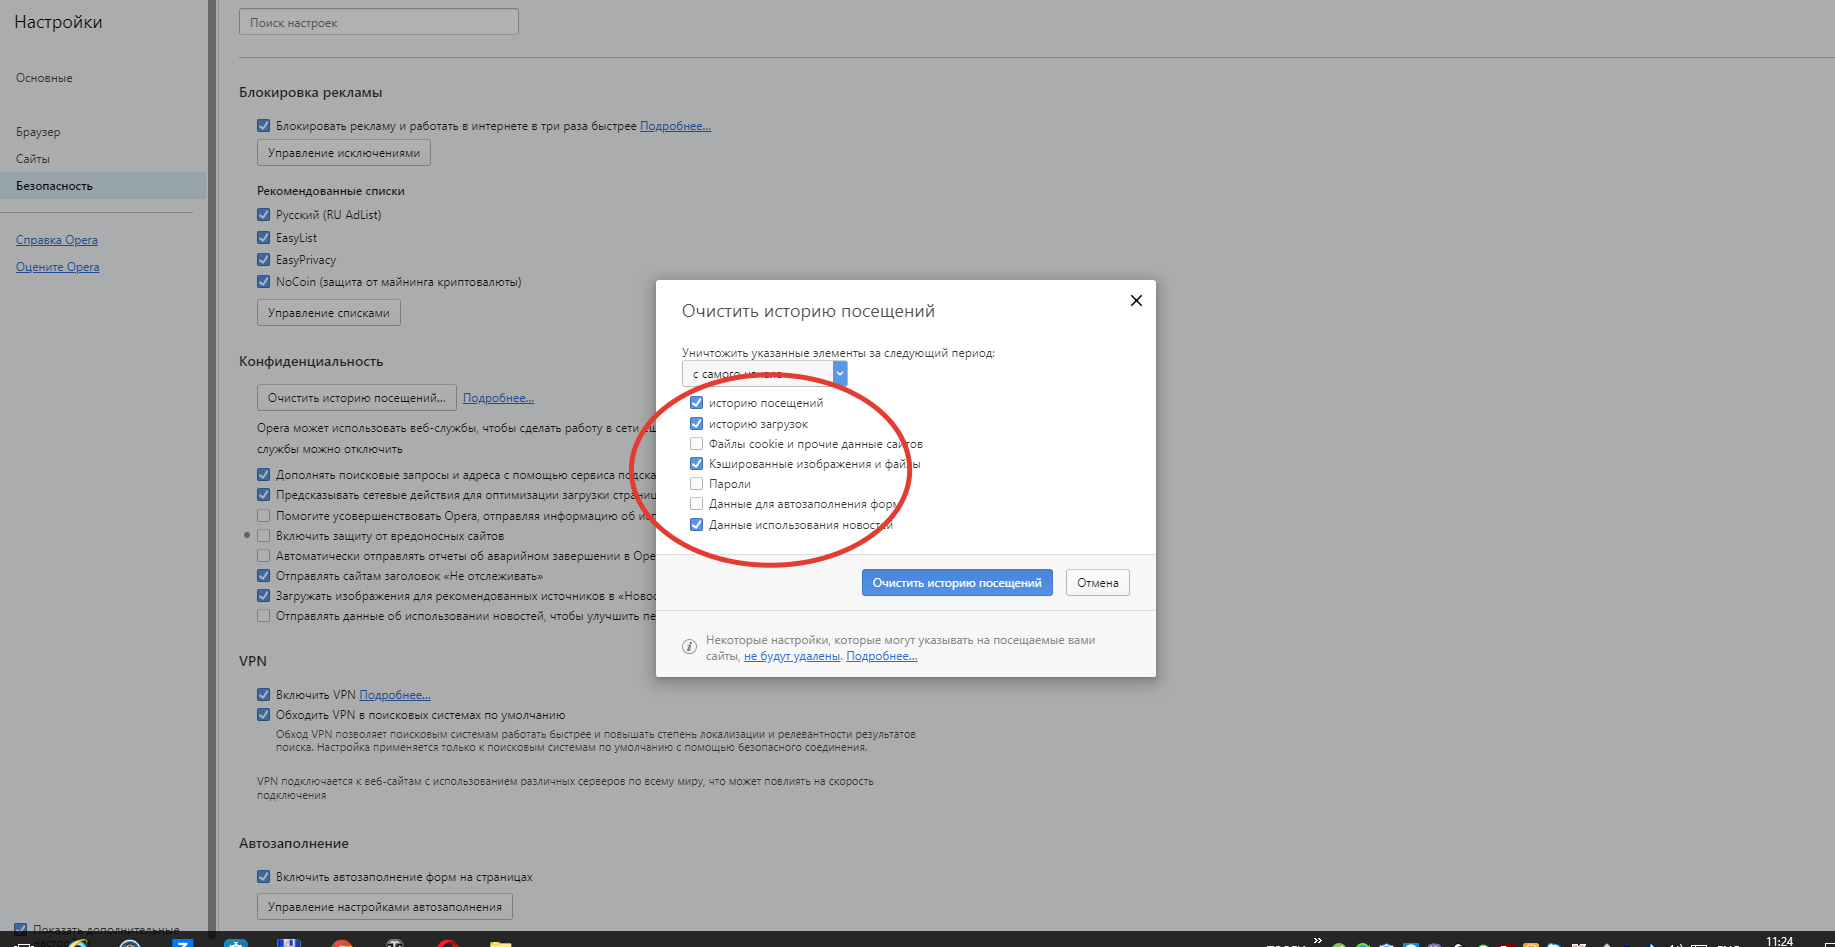Check 'Отправлять данные об использовании новостей'
The height and width of the screenshot is (947, 1835).
pyautogui.click(x=264, y=616)
